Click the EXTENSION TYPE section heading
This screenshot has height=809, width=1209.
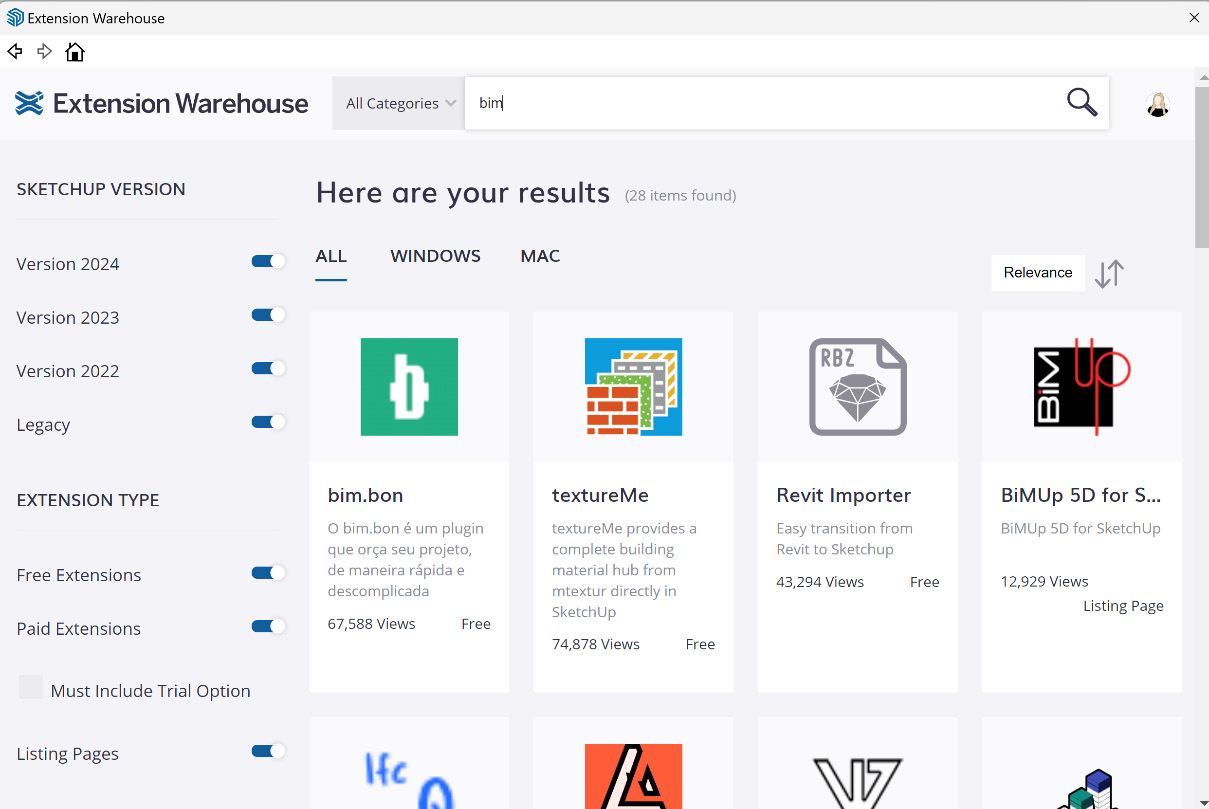[88, 500]
